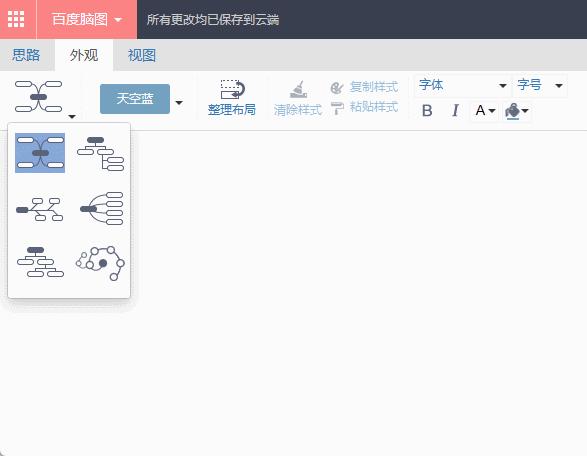Click the 整理布局 label
The width and height of the screenshot is (587, 456).
(x=232, y=110)
